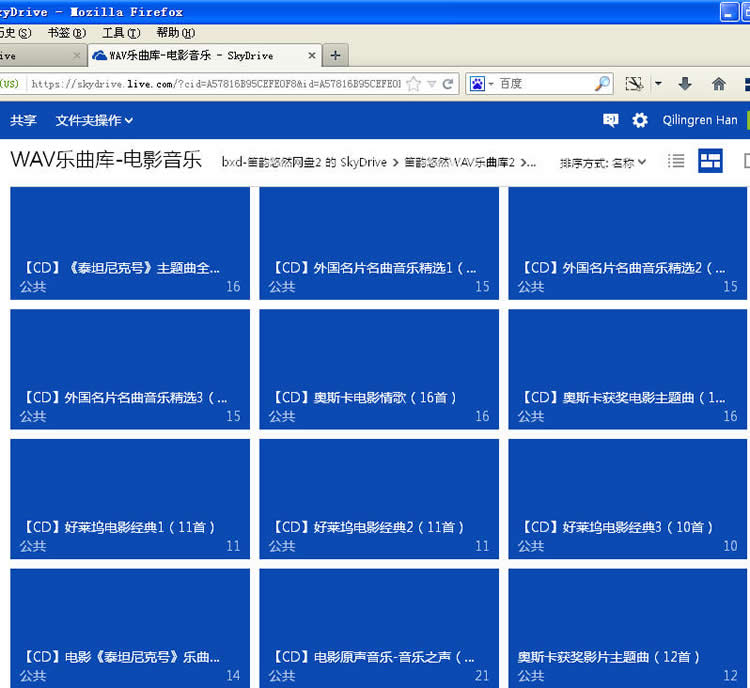
Task: Open the 历史 history menu
Action: coord(15,33)
